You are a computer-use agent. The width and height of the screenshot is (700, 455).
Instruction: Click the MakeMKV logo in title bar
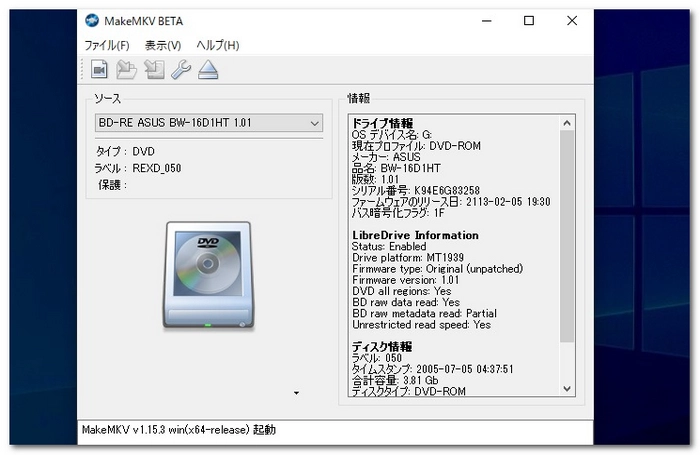[x=93, y=21]
